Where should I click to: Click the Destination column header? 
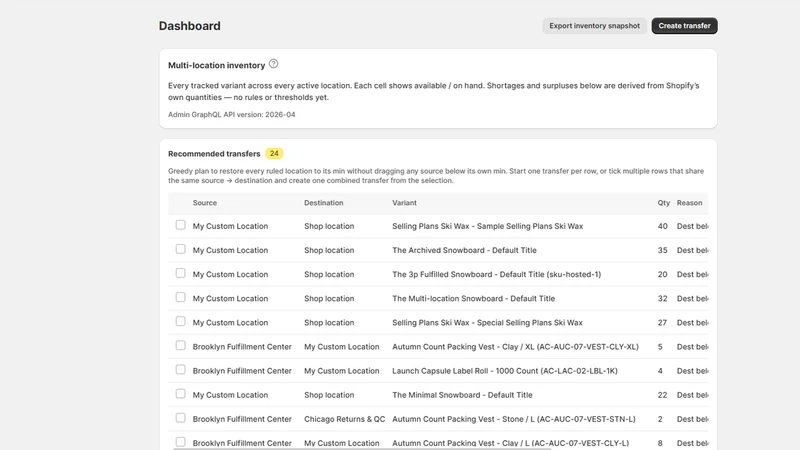coord(323,203)
